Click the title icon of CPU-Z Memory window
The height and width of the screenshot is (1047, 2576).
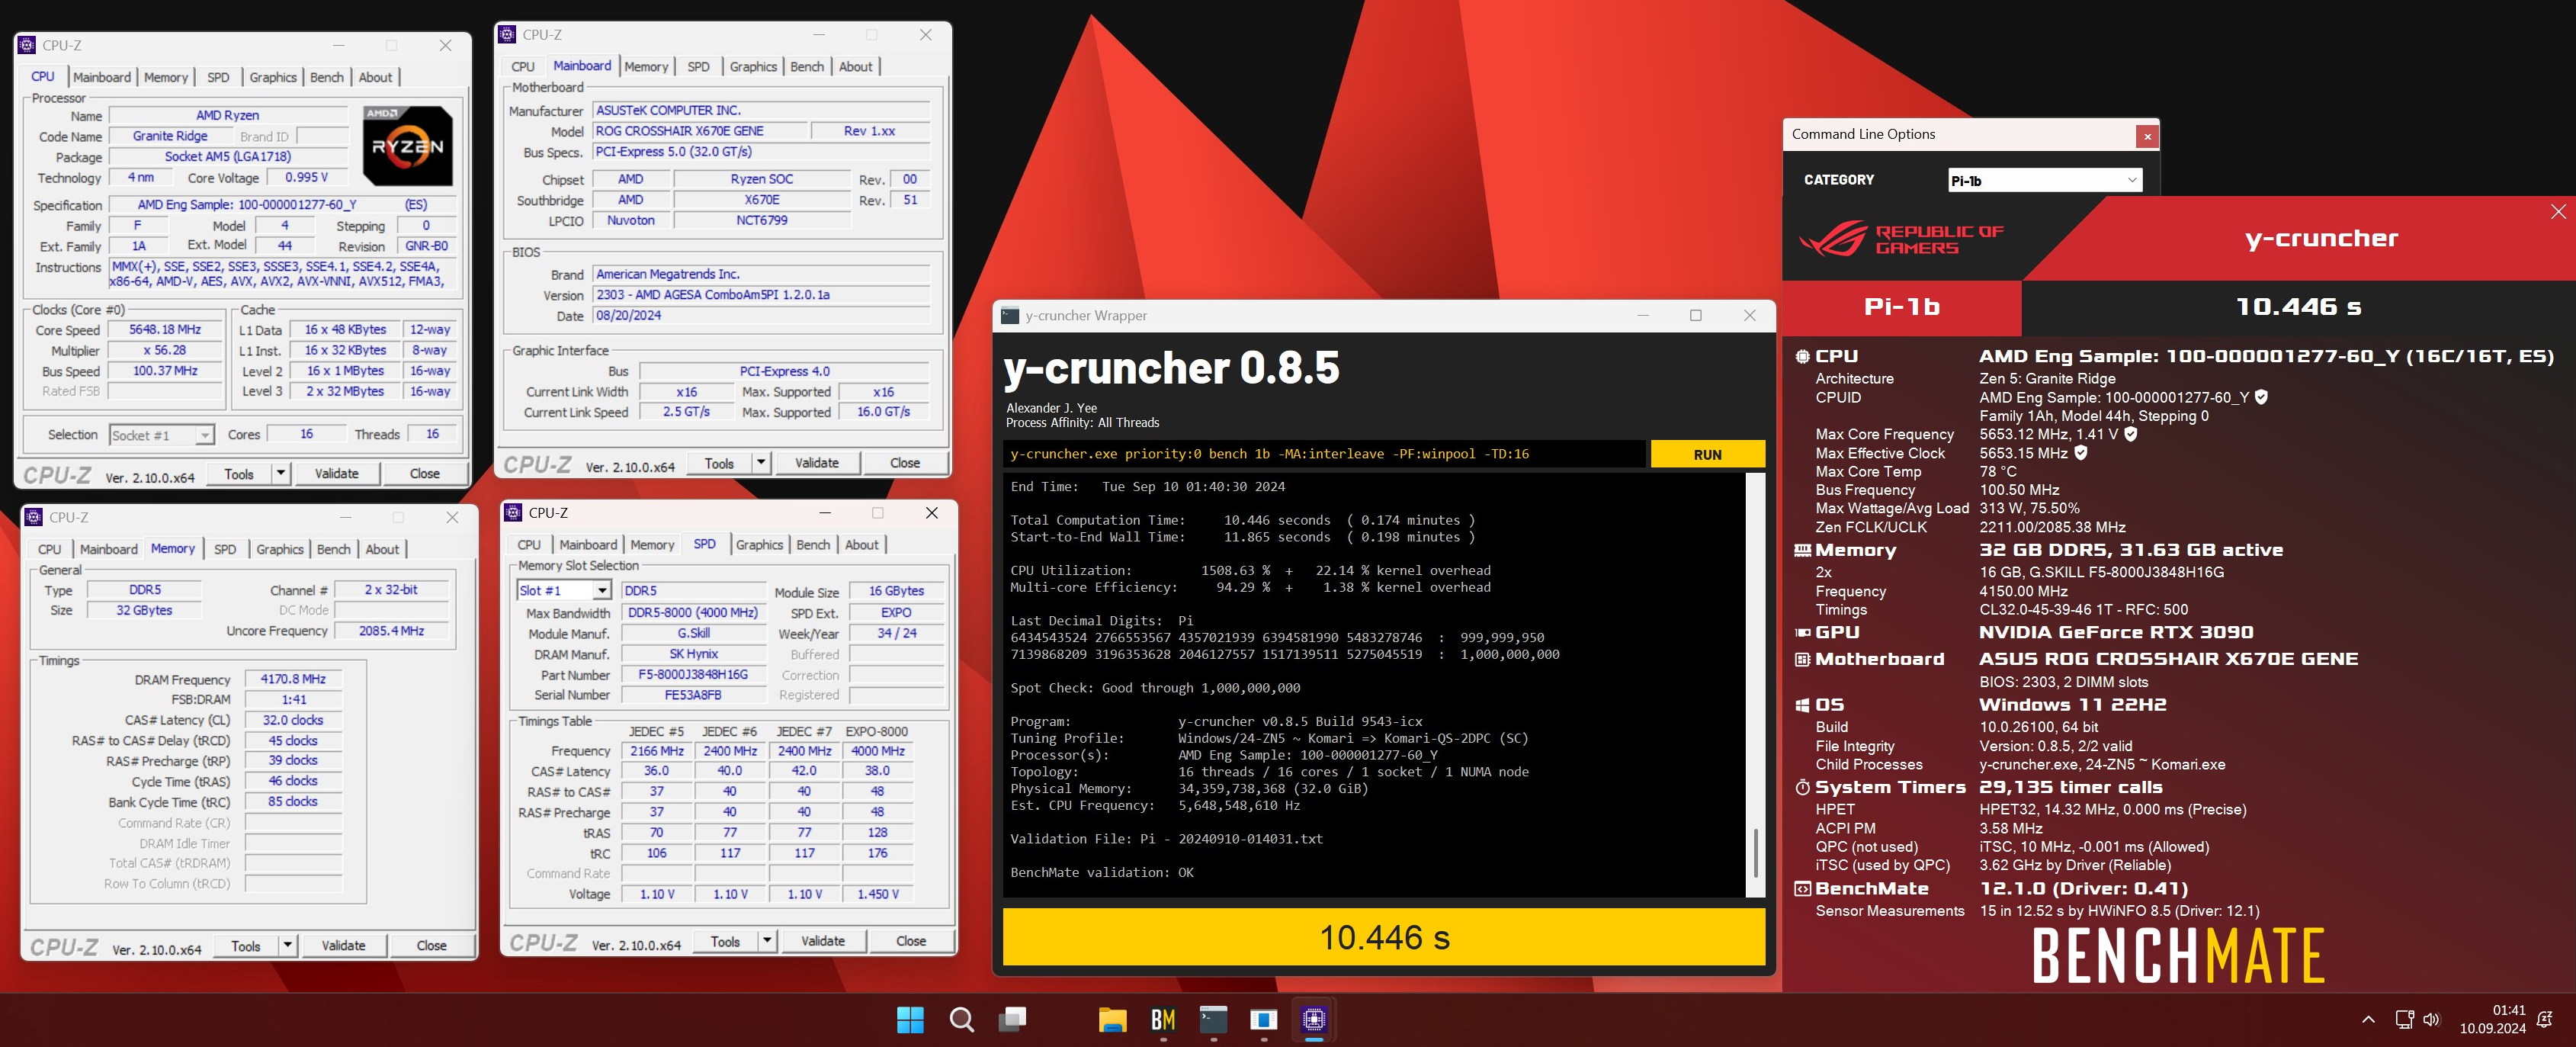coord(33,517)
